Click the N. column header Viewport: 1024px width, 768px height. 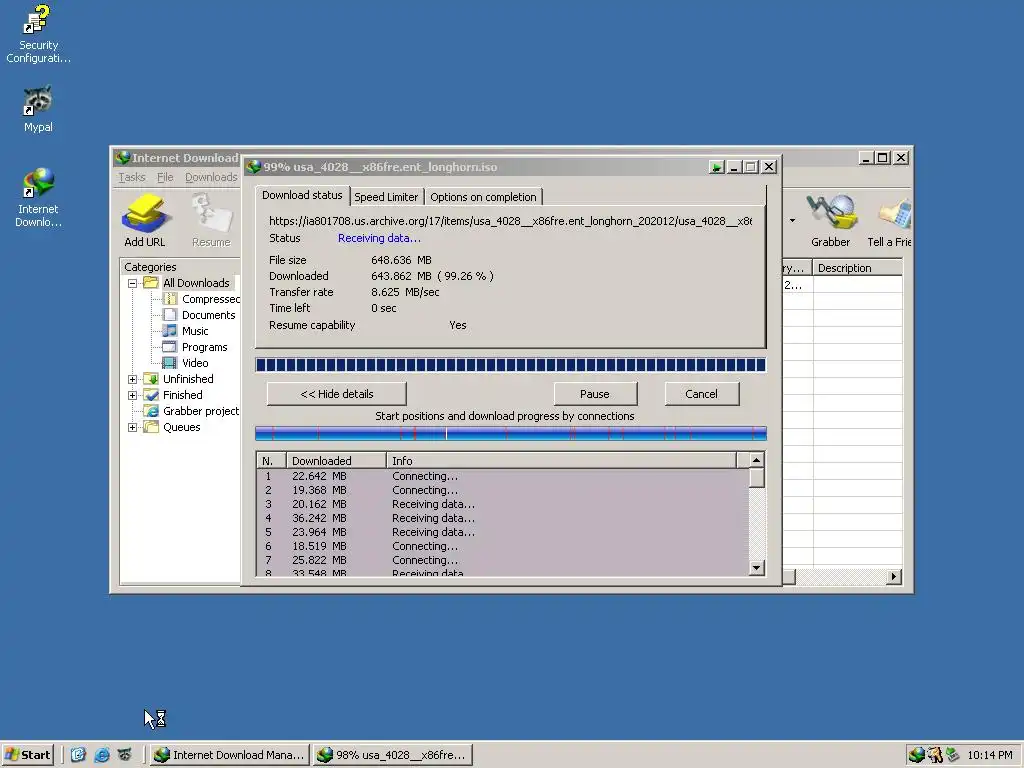272,461
